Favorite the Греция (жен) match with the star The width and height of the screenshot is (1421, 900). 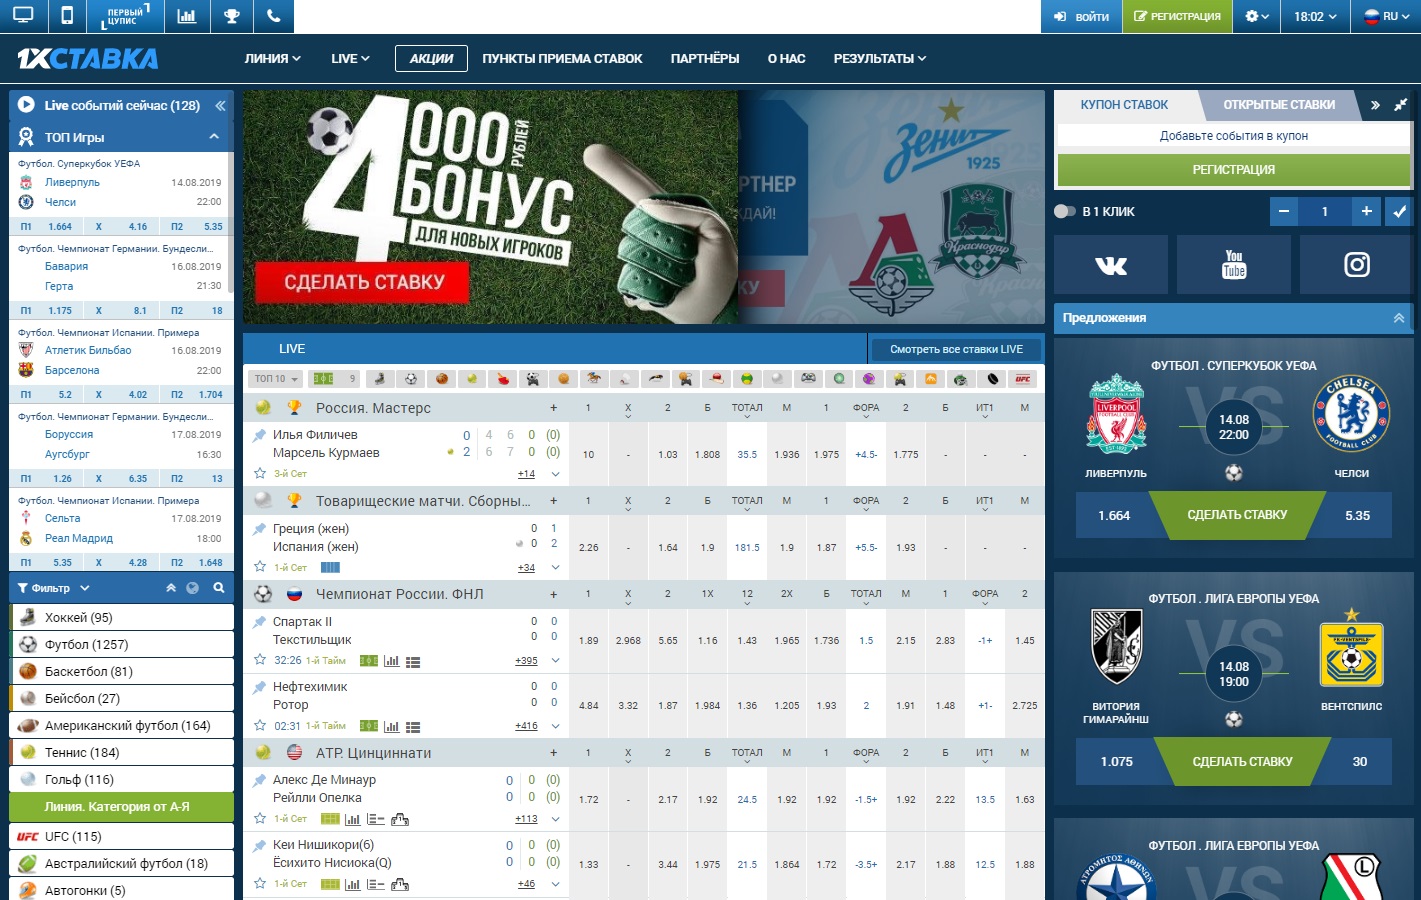[260, 567]
